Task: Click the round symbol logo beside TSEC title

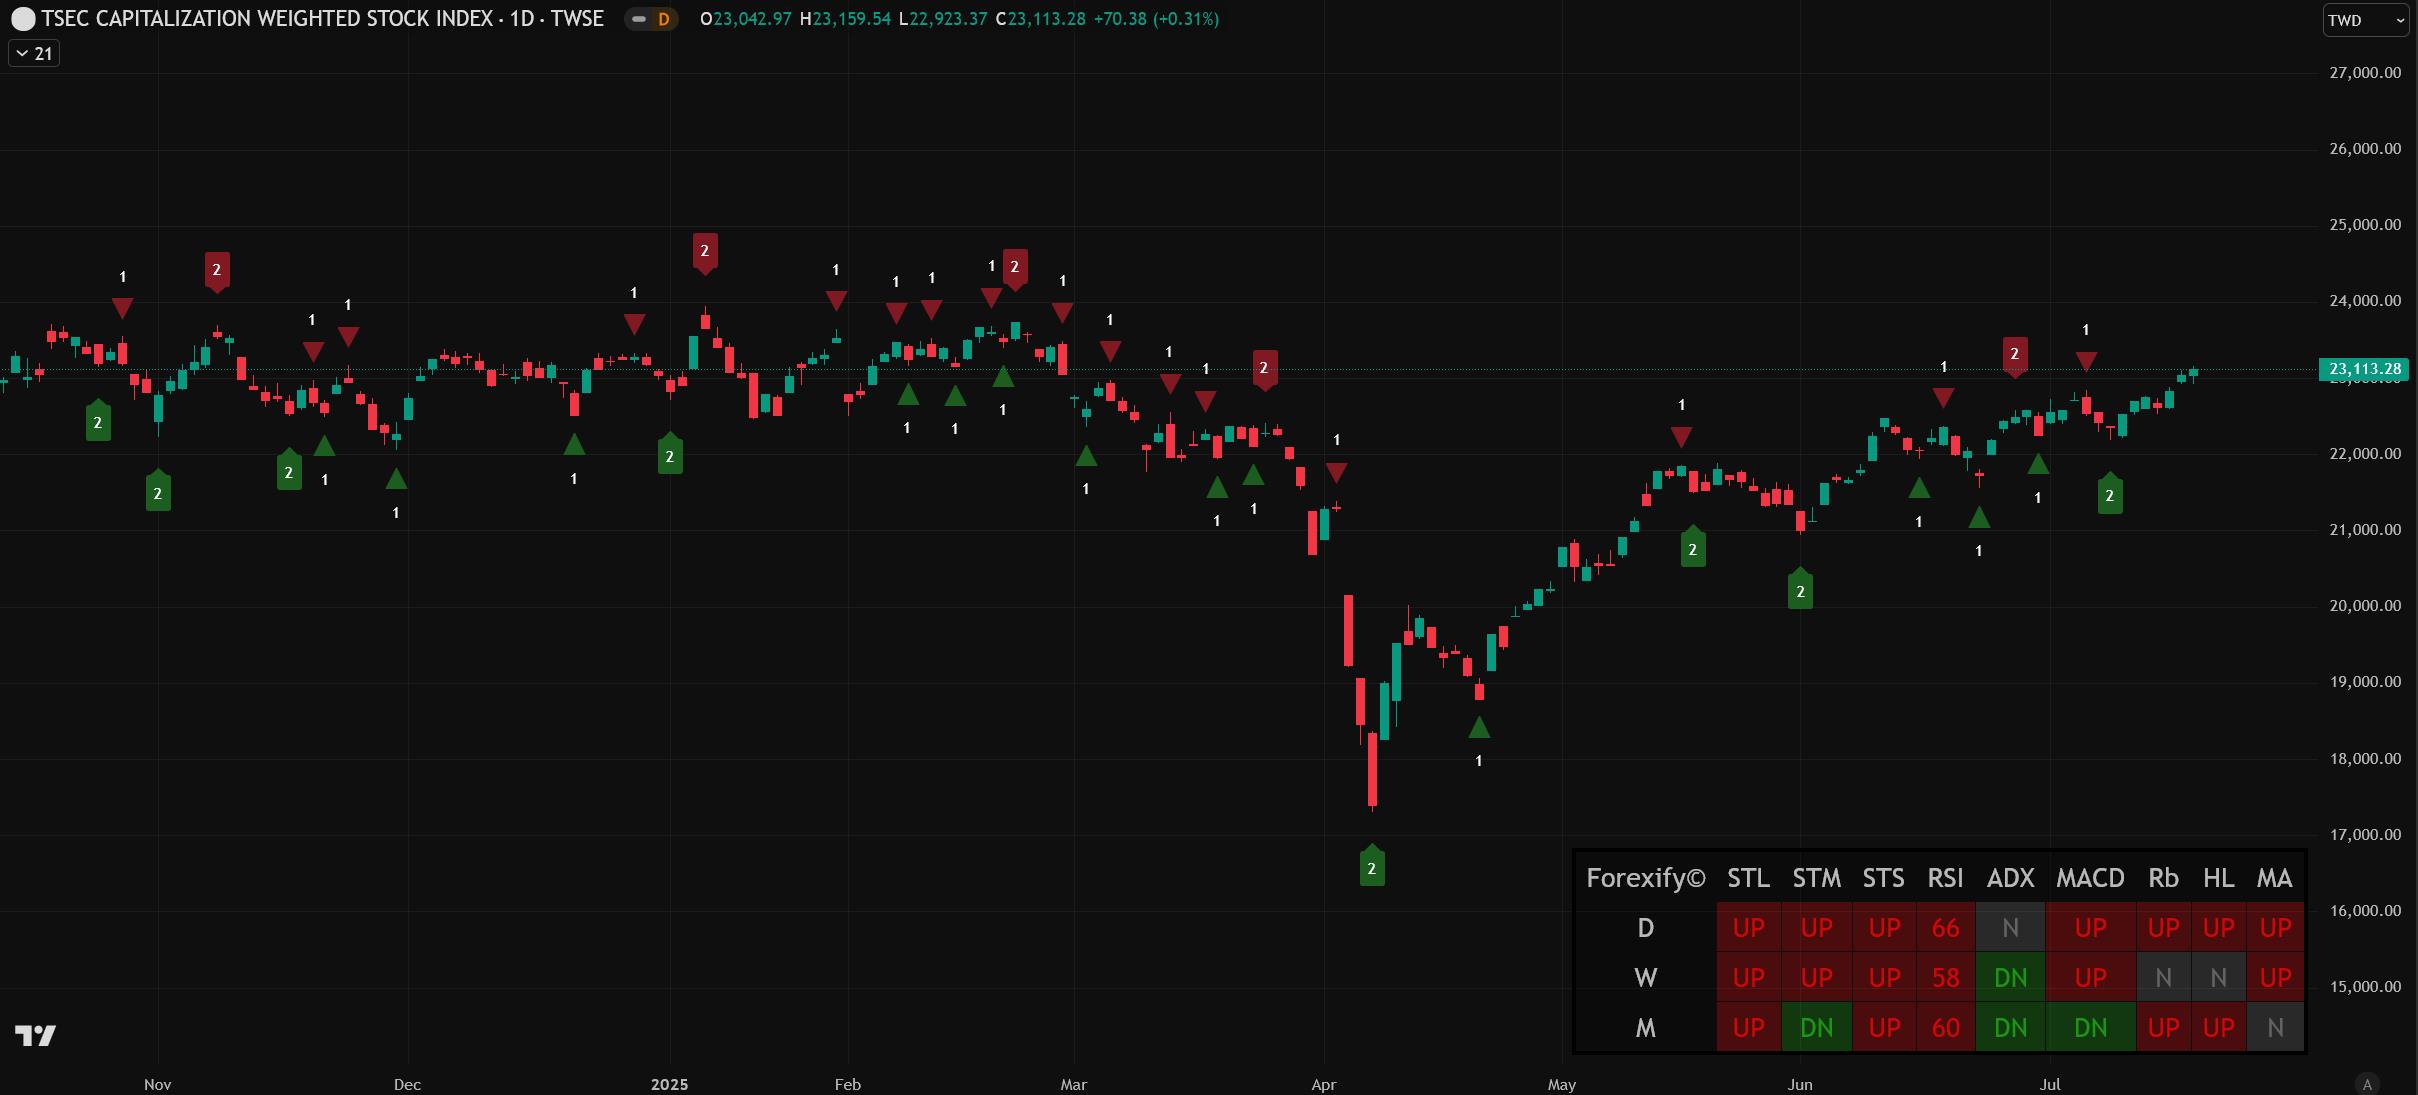Action: click(x=22, y=19)
